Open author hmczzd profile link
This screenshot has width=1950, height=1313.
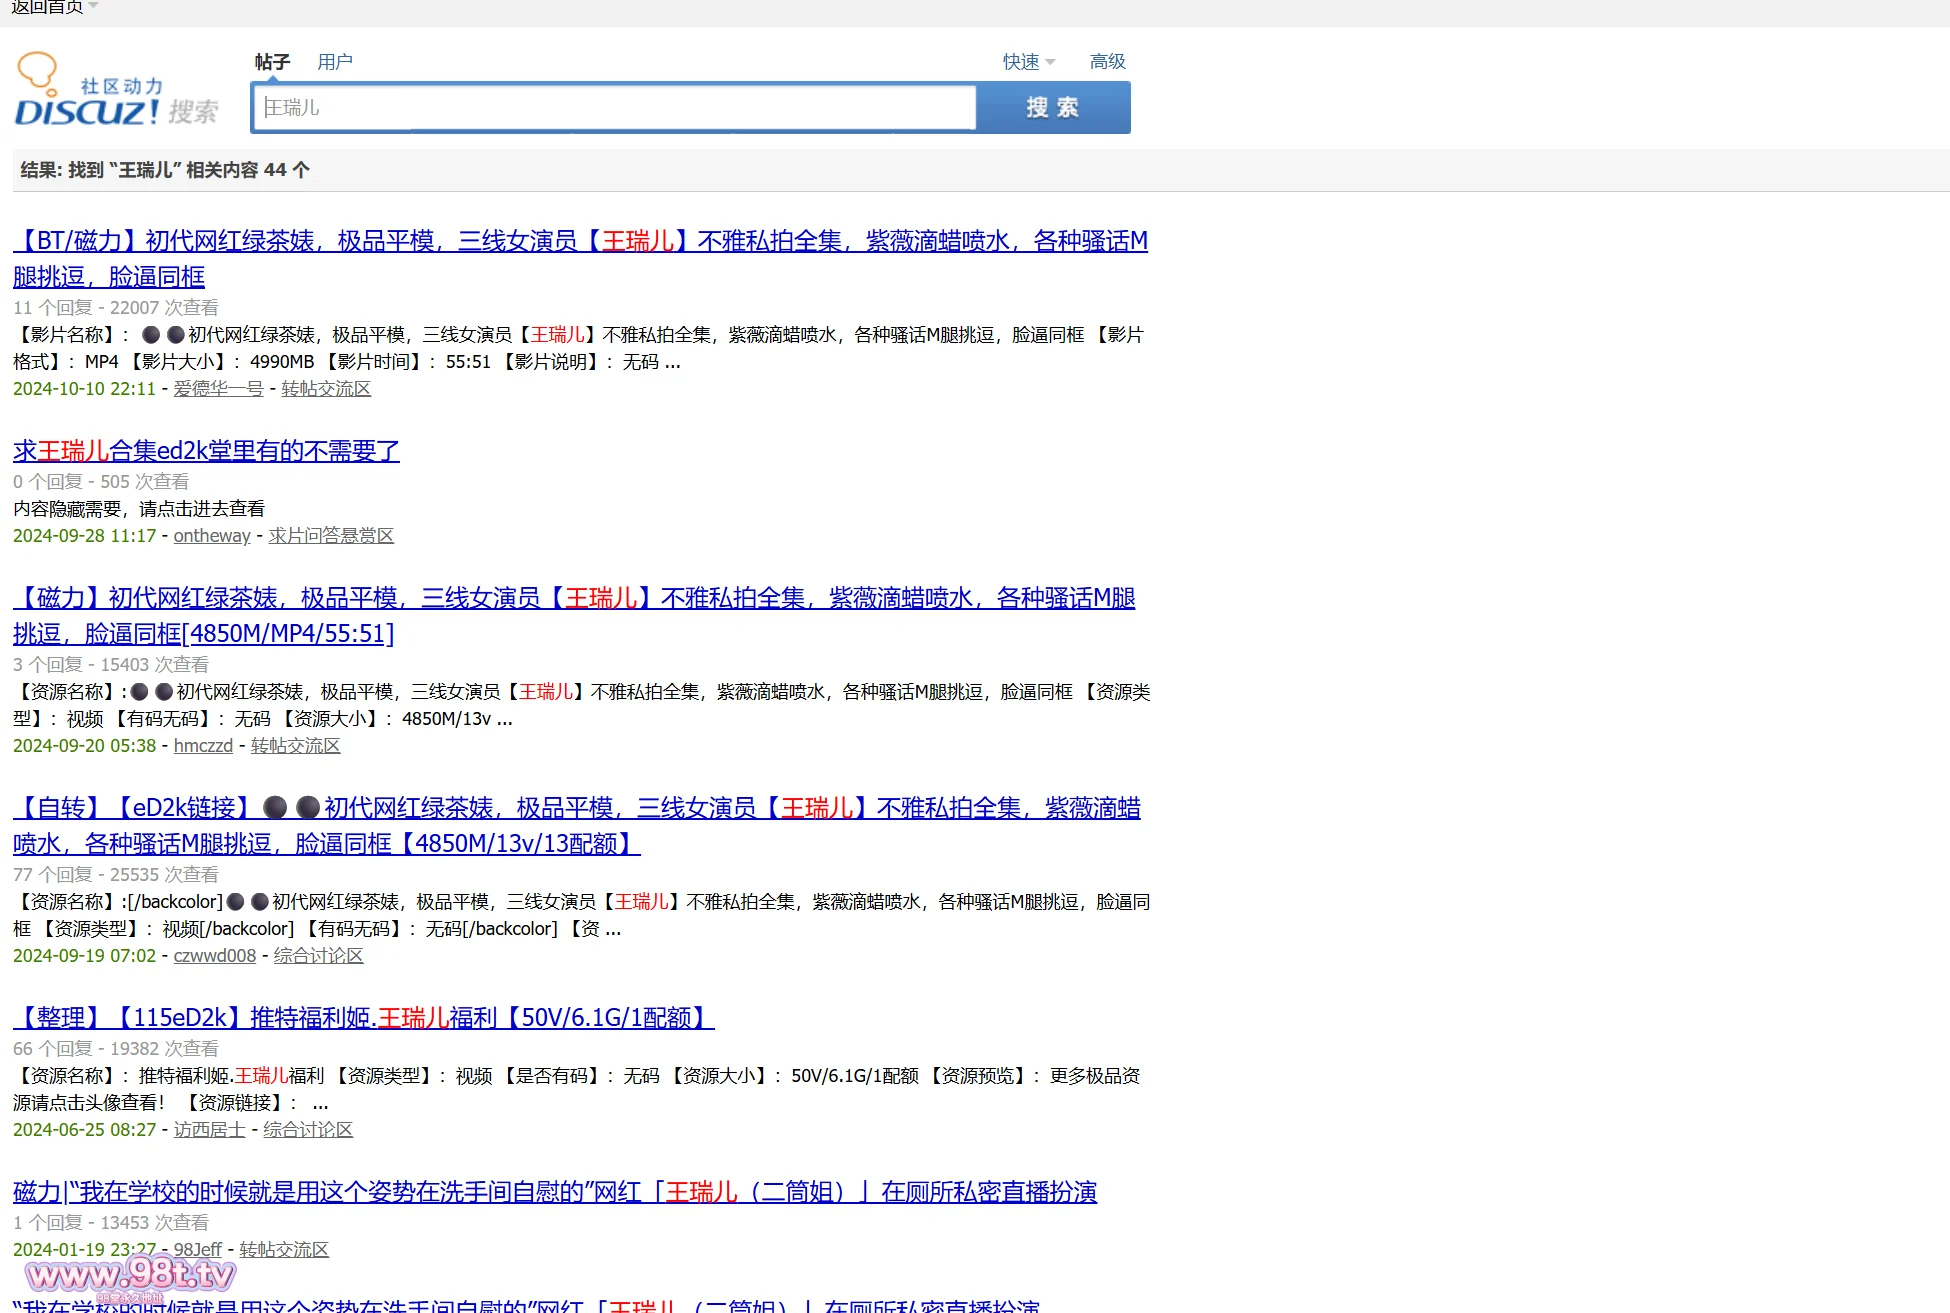[x=203, y=746]
